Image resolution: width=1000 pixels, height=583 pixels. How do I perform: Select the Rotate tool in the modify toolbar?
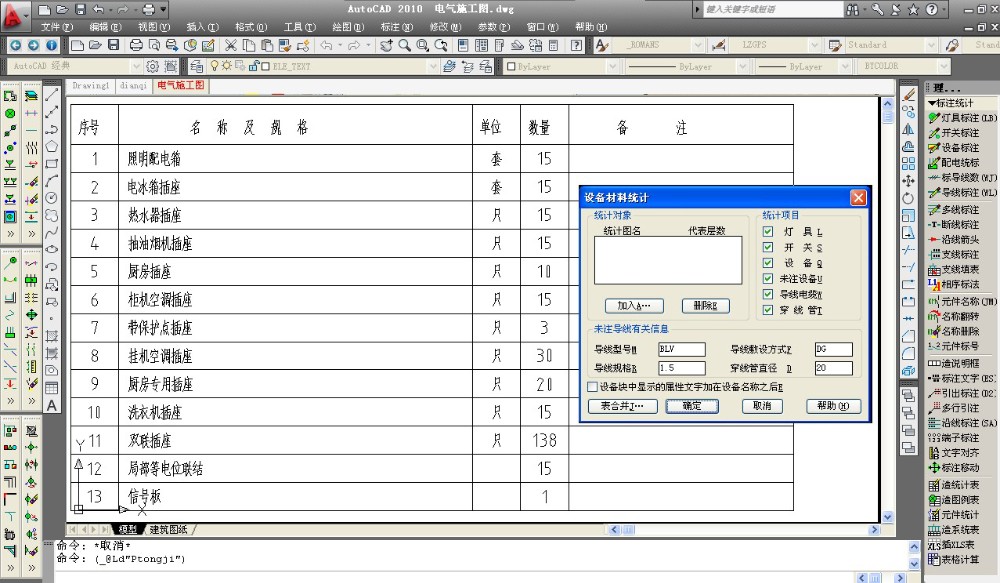(x=909, y=198)
